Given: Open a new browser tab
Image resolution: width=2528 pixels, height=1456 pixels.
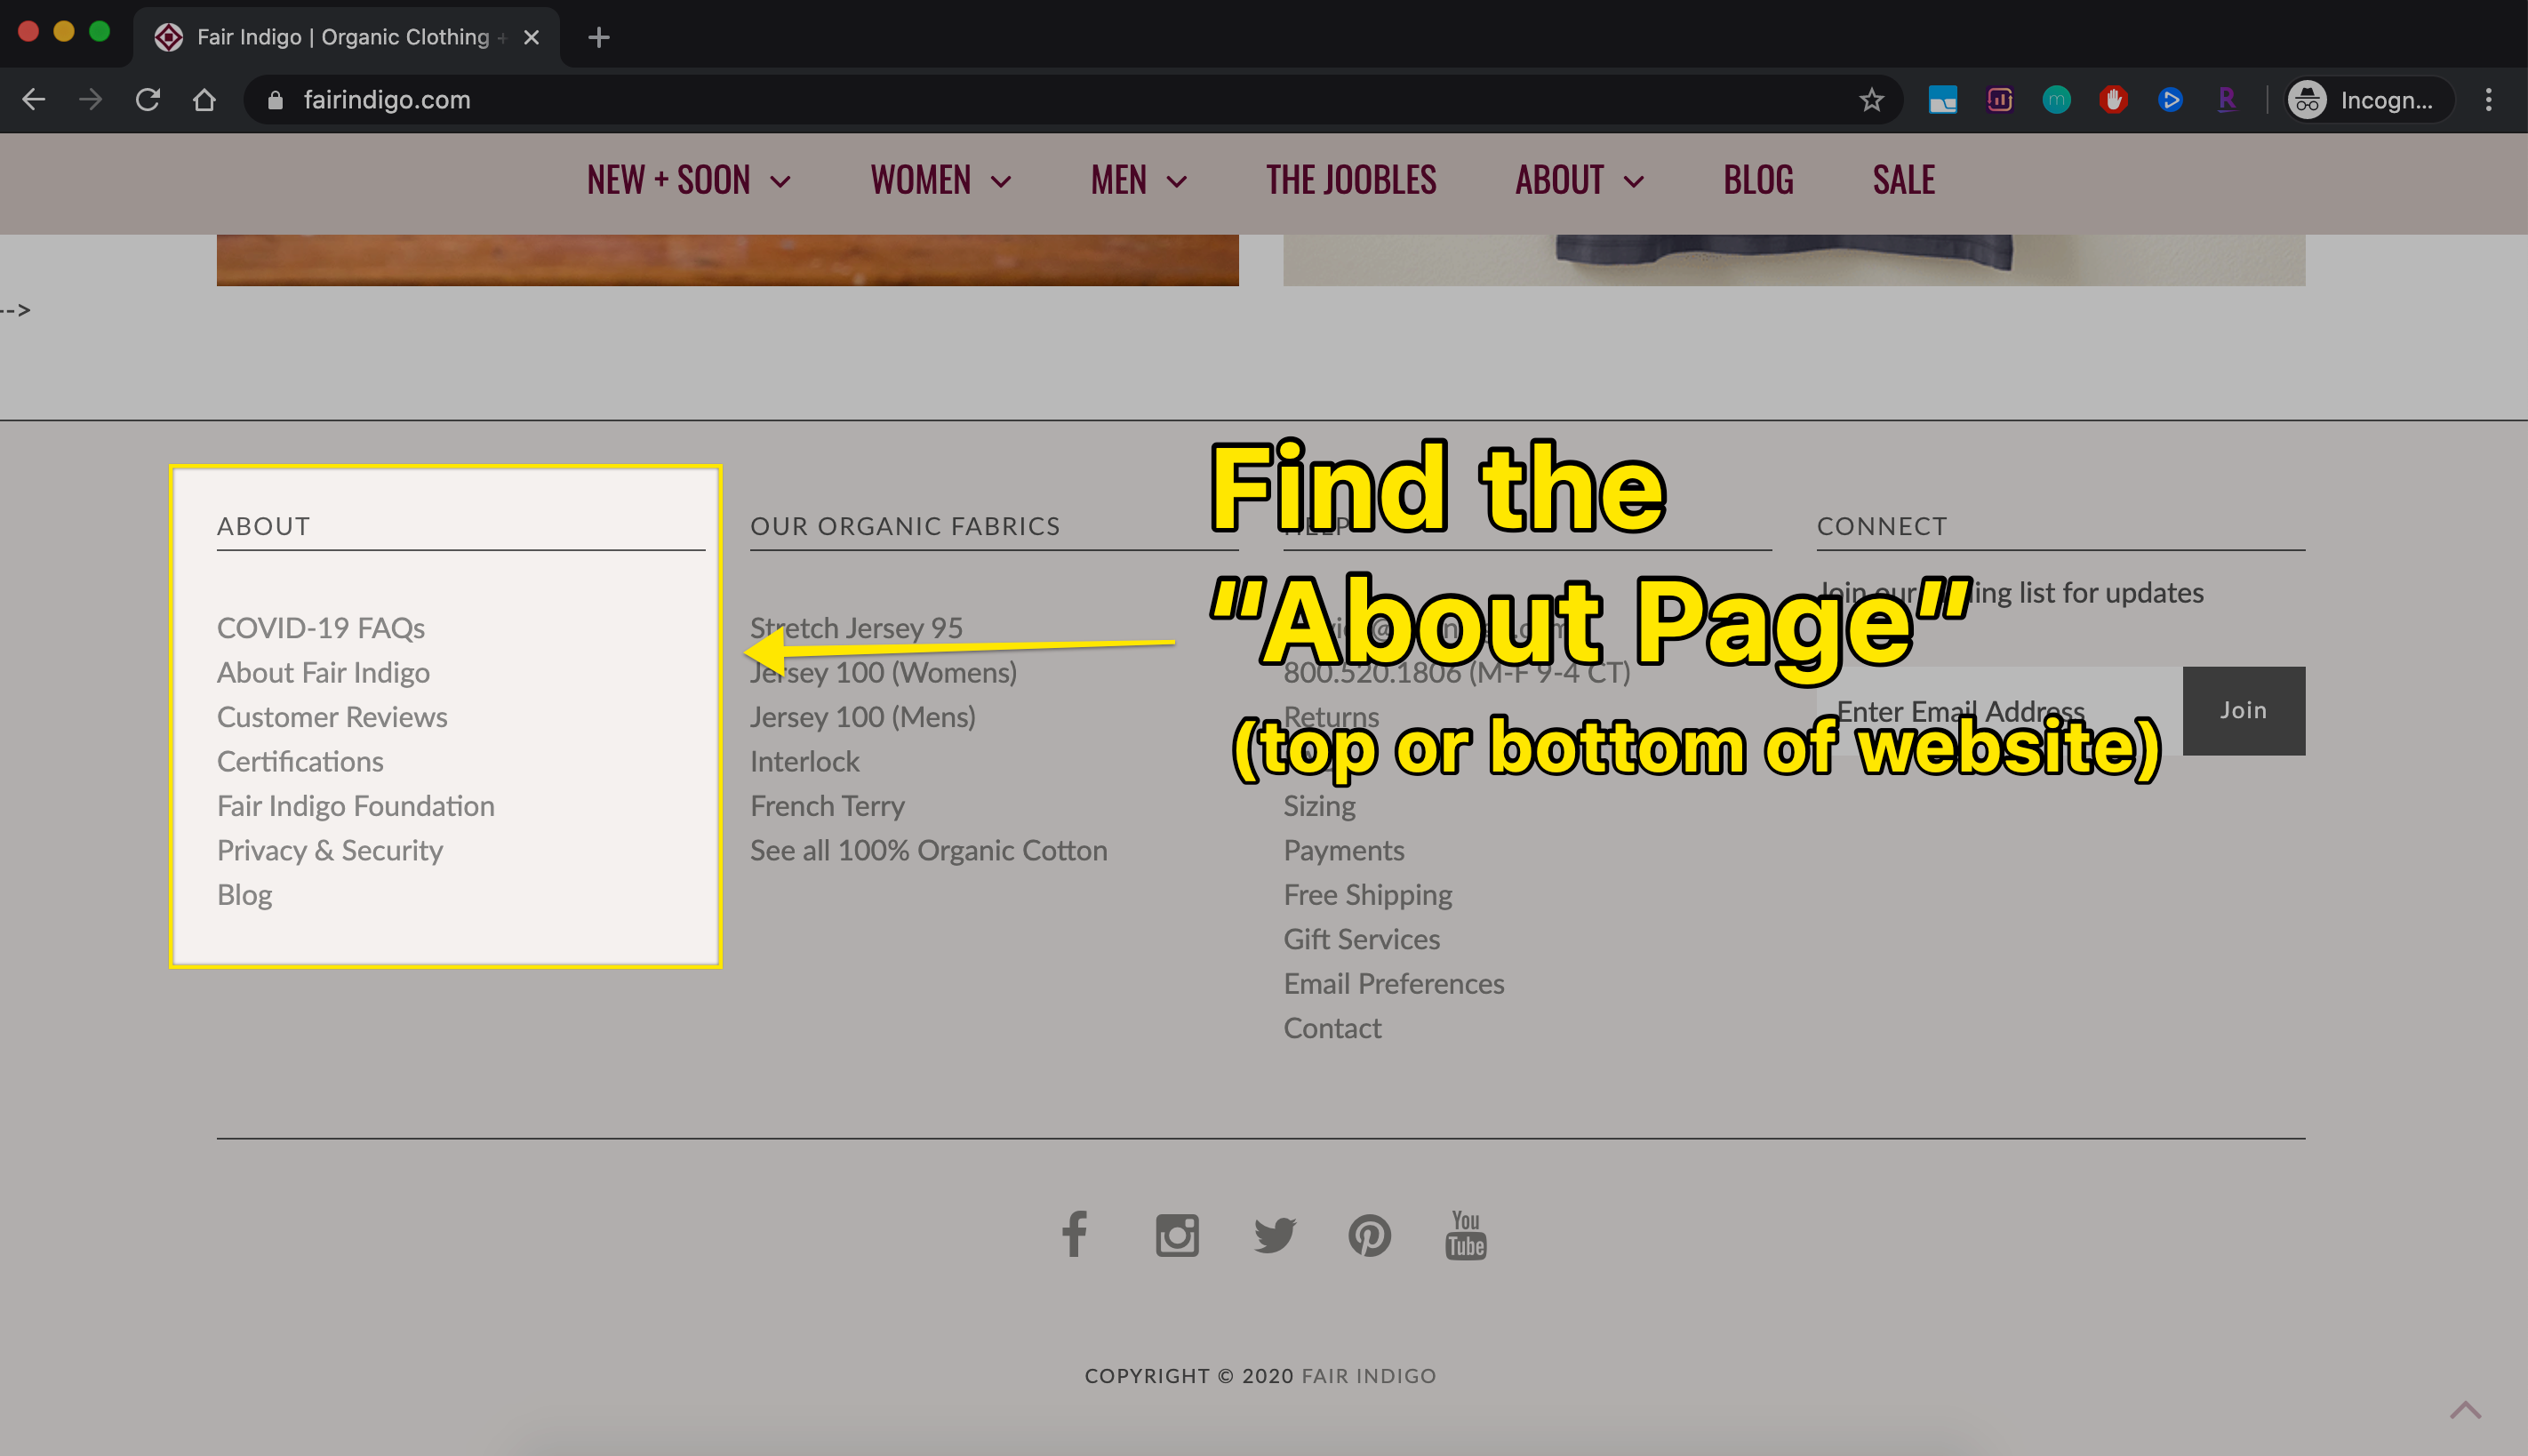Looking at the screenshot, I should [x=598, y=37].
